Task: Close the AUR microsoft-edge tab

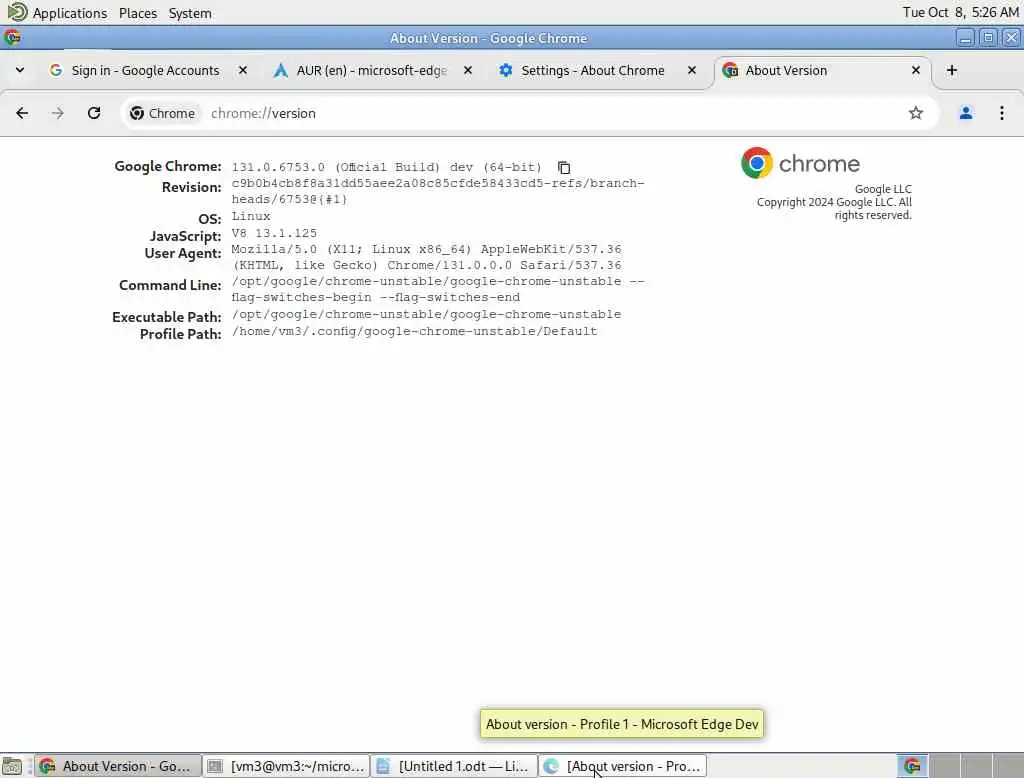Action: [x=468, y=70]
